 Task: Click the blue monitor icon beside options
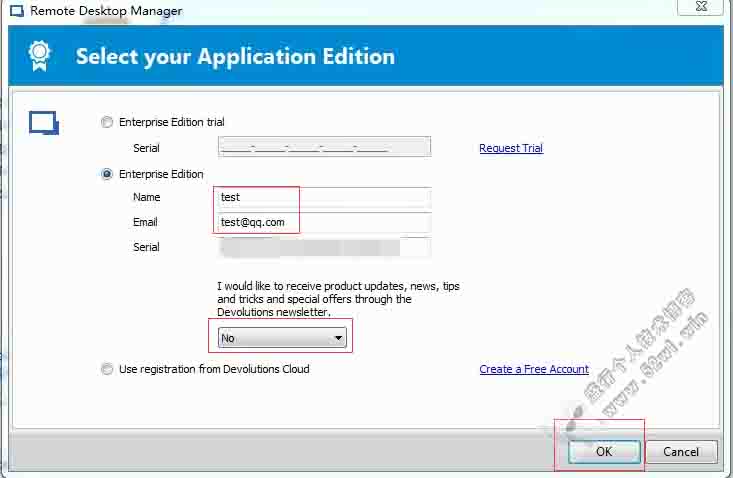point(44,123)
